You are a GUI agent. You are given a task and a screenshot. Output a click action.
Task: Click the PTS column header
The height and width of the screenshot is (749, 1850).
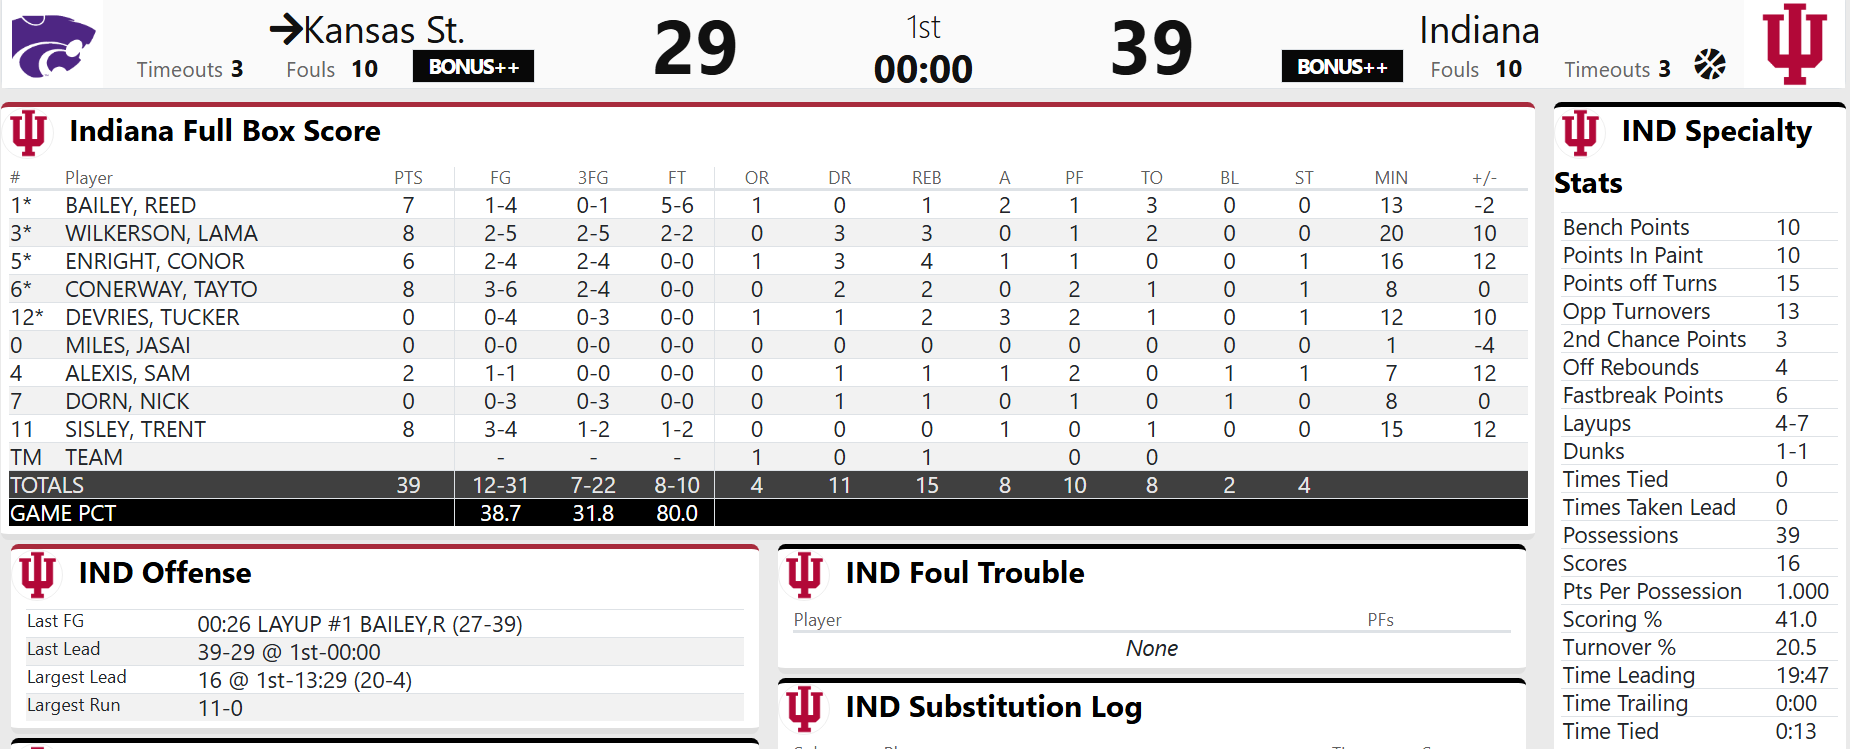click(x=408, y=178)
